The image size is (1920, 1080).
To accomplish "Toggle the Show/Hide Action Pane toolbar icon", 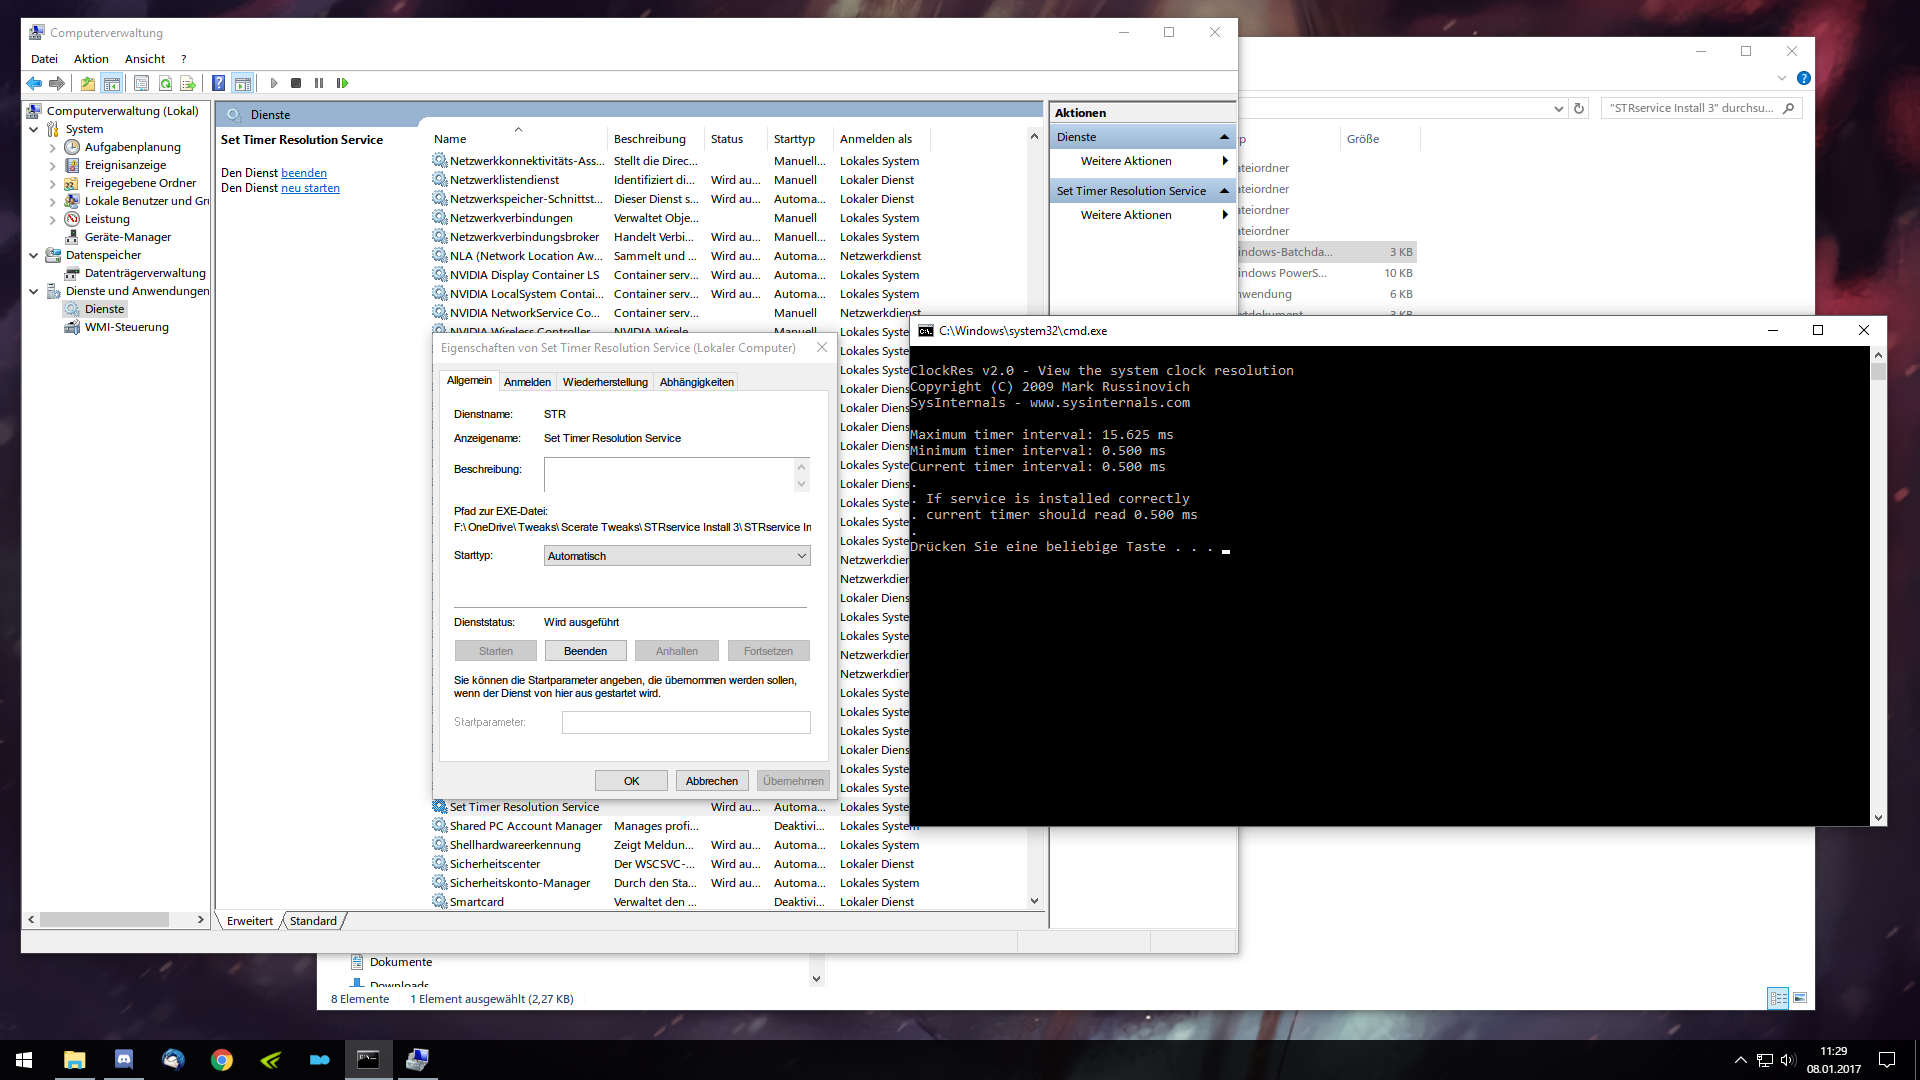I will (242, 83).
